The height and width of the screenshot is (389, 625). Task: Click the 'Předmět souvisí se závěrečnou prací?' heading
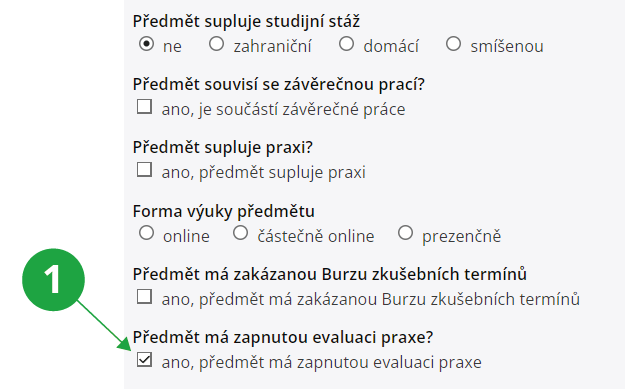coord(279,84)
